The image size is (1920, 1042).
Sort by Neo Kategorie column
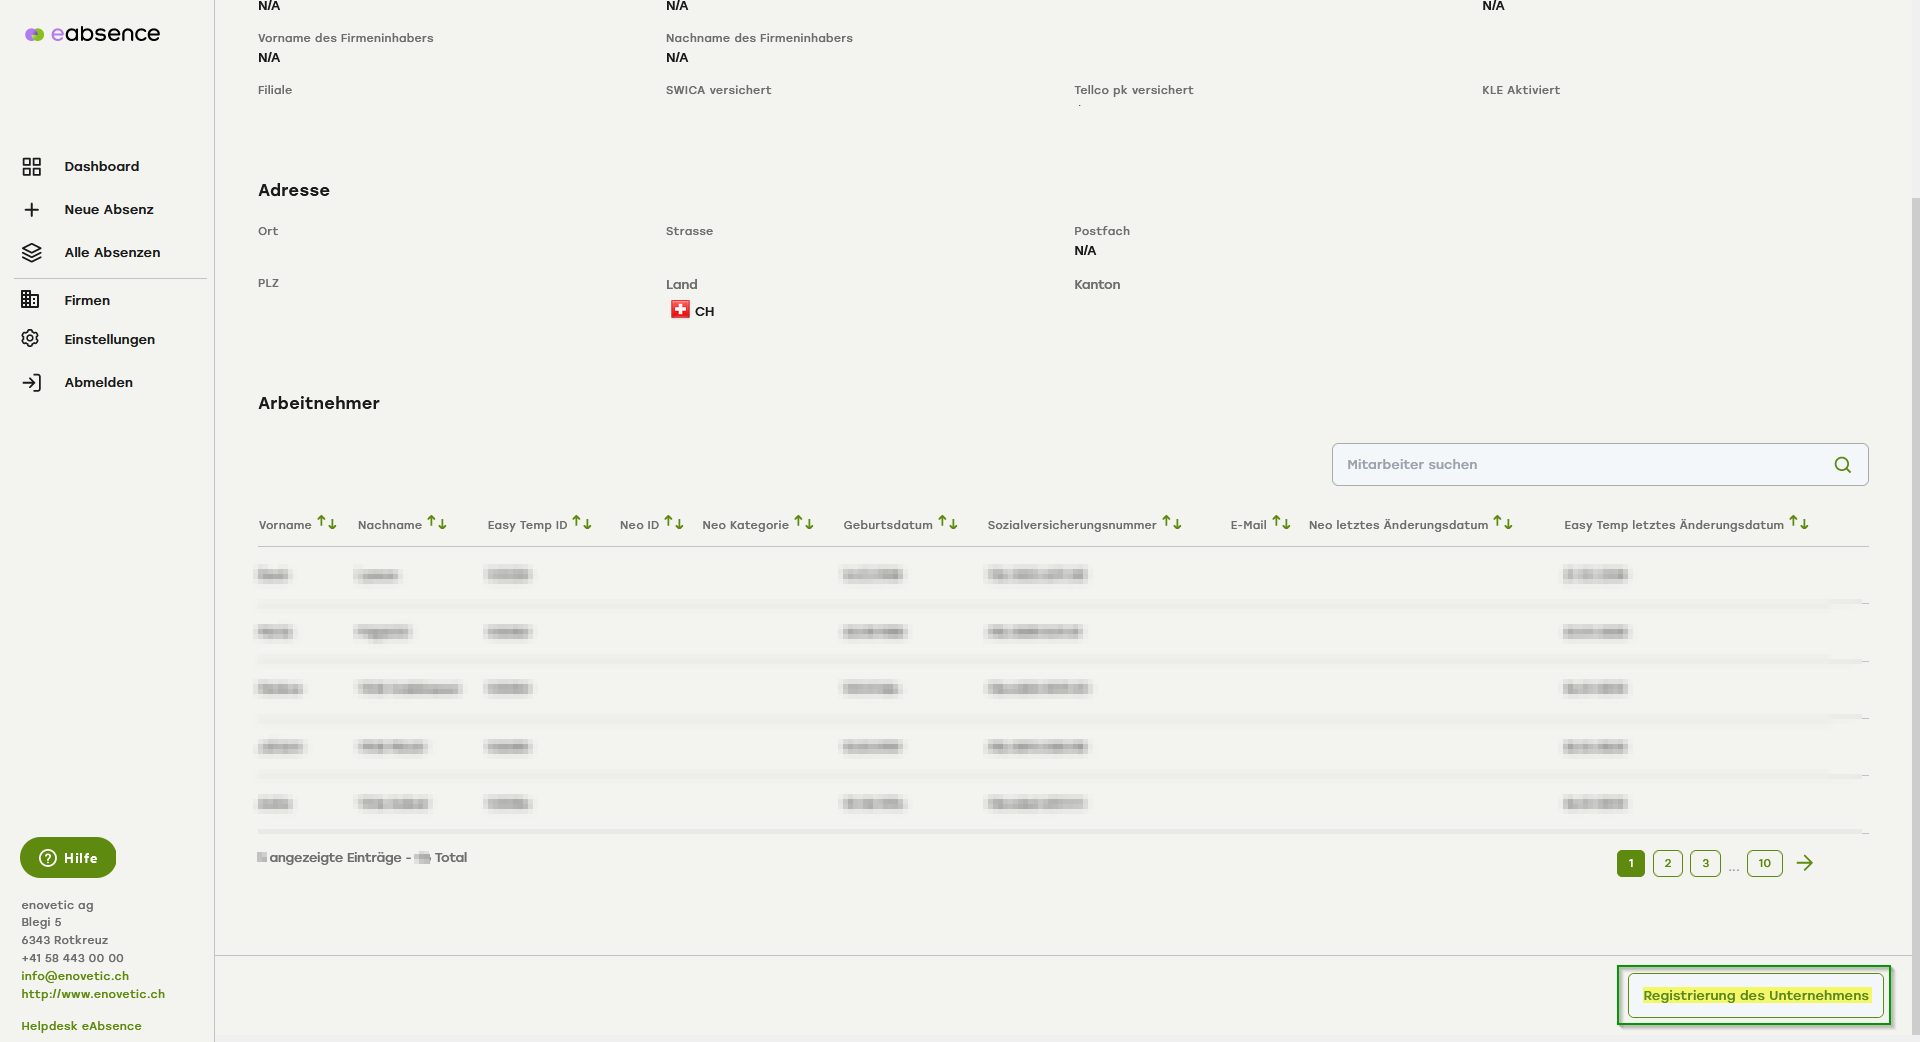(x=803, y=523)
